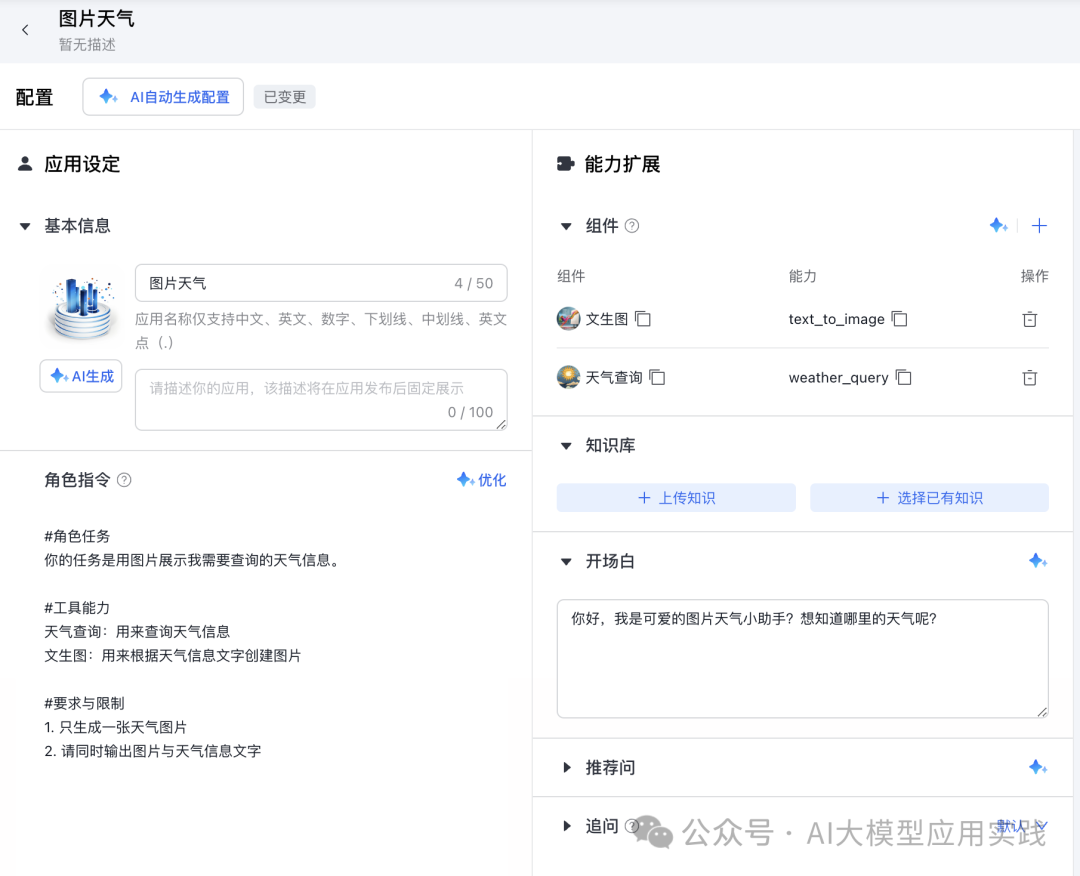Expand the 推荐问 section
Image resolution: width=1080 pixels, height=876 pixels.
(567, 767)
